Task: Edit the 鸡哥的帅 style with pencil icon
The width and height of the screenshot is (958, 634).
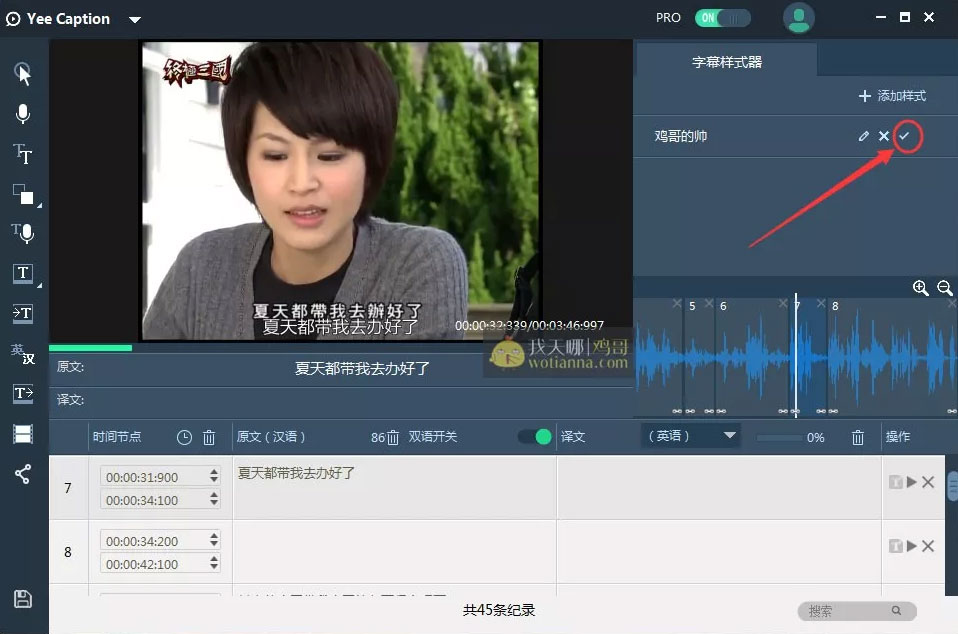Action: (x=863, y=136)
